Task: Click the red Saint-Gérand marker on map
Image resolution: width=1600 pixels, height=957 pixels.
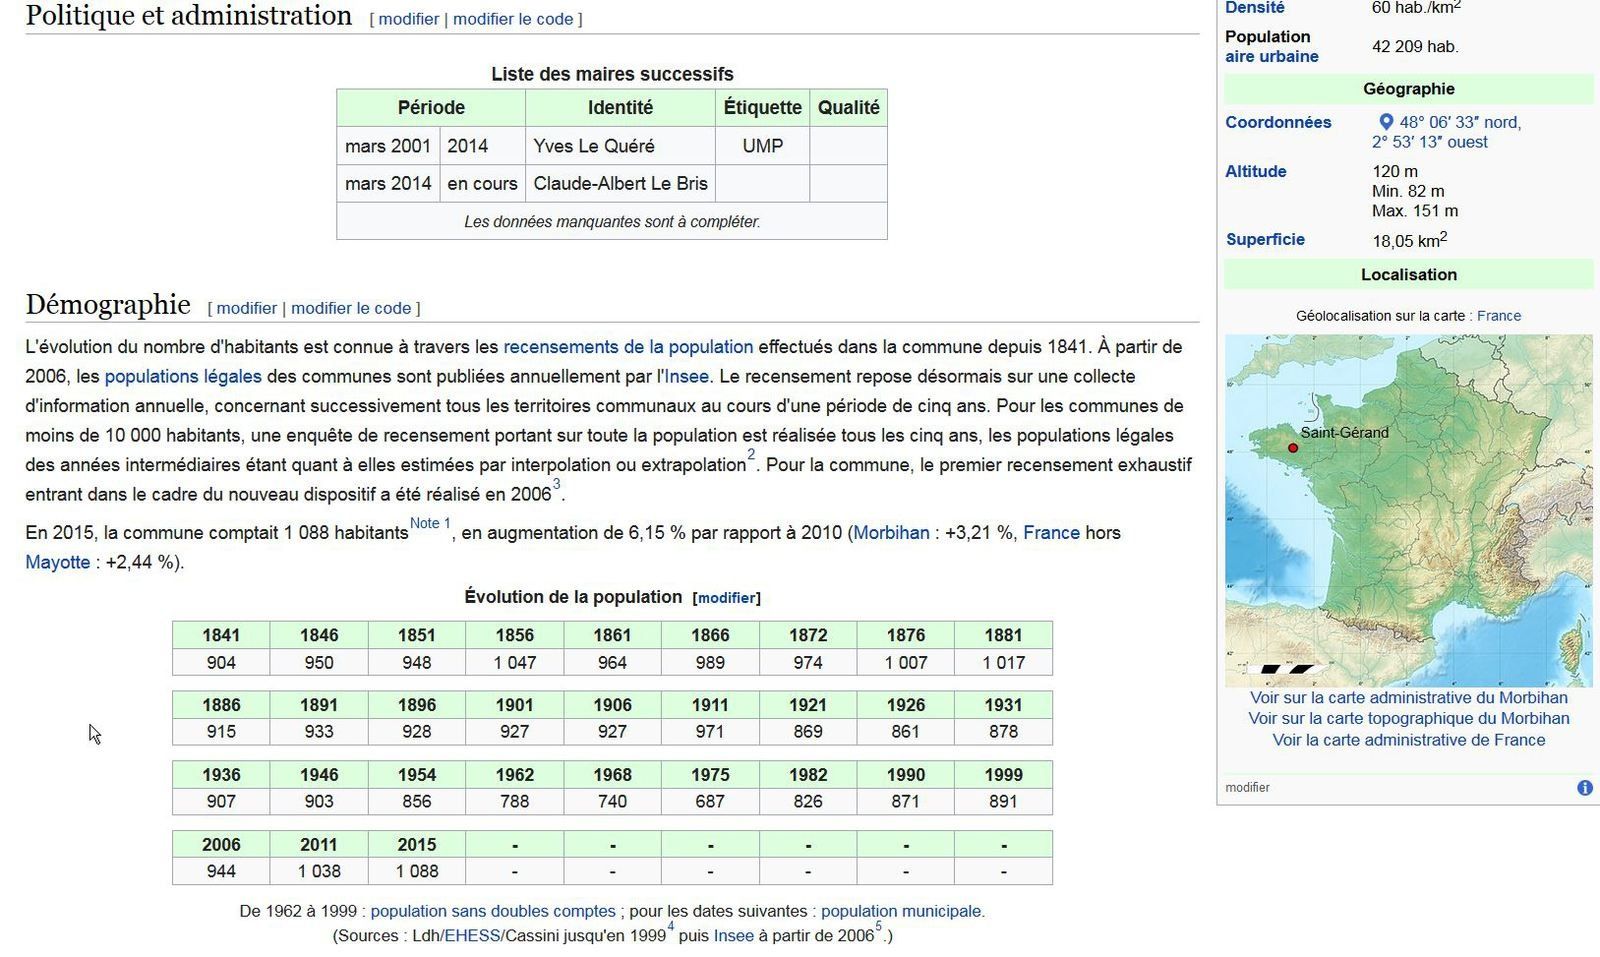Action: [1292, 448]
